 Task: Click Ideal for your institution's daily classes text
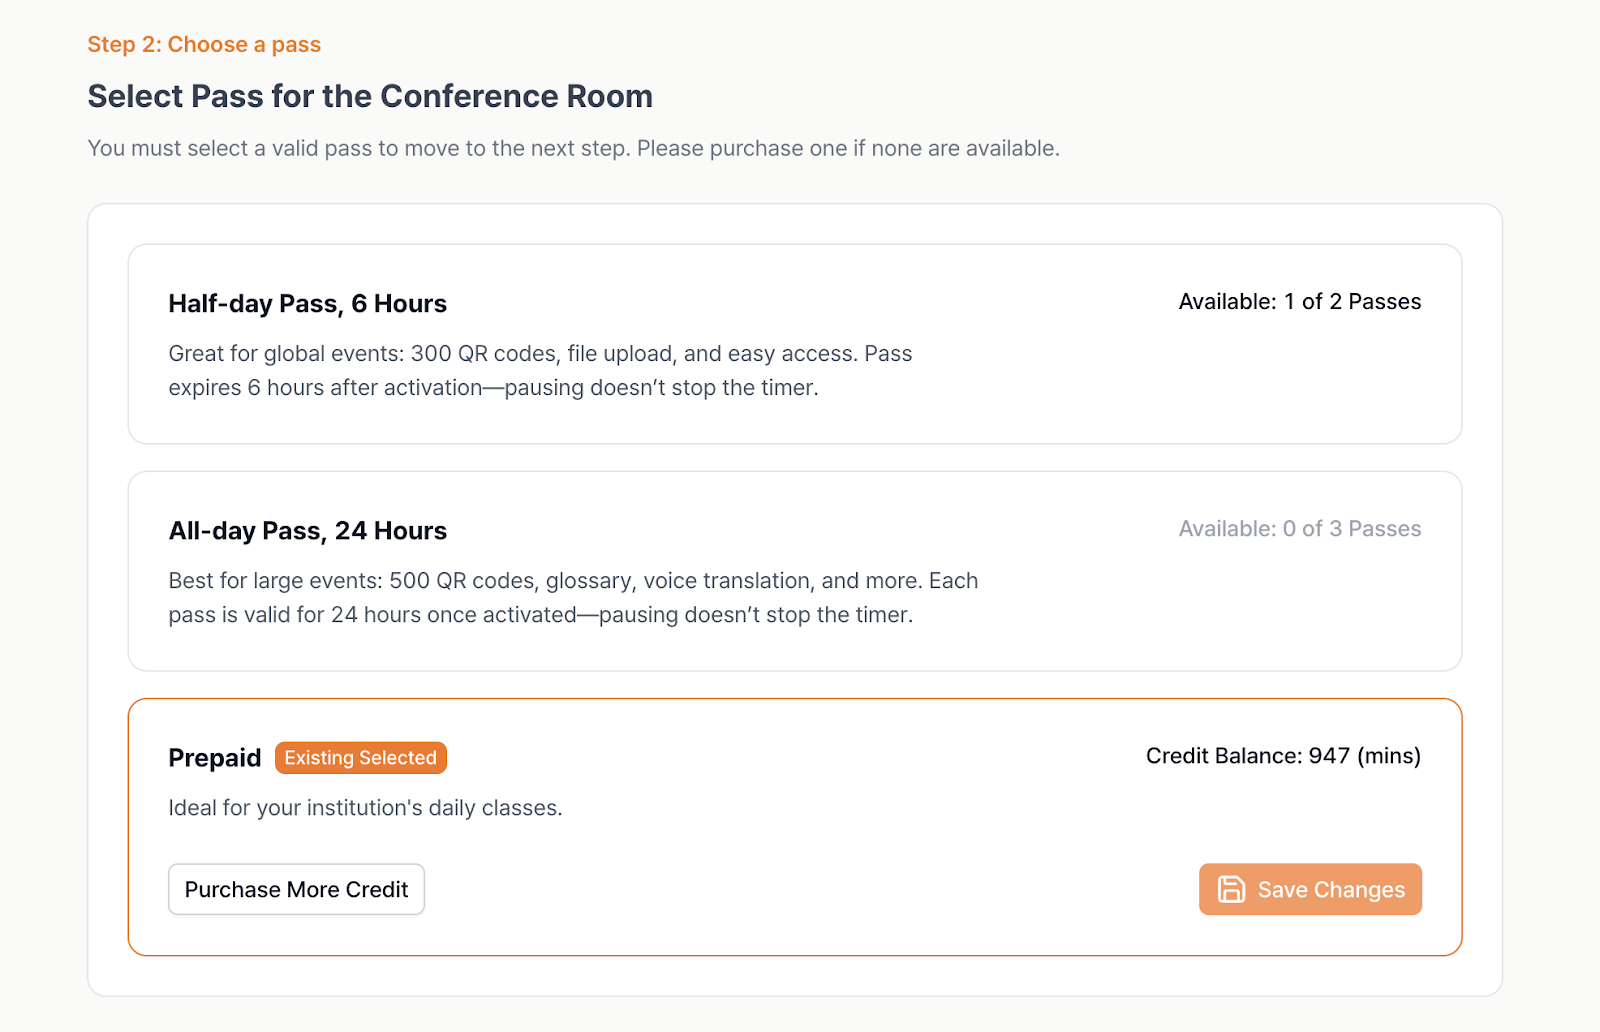tap(365, 808)
